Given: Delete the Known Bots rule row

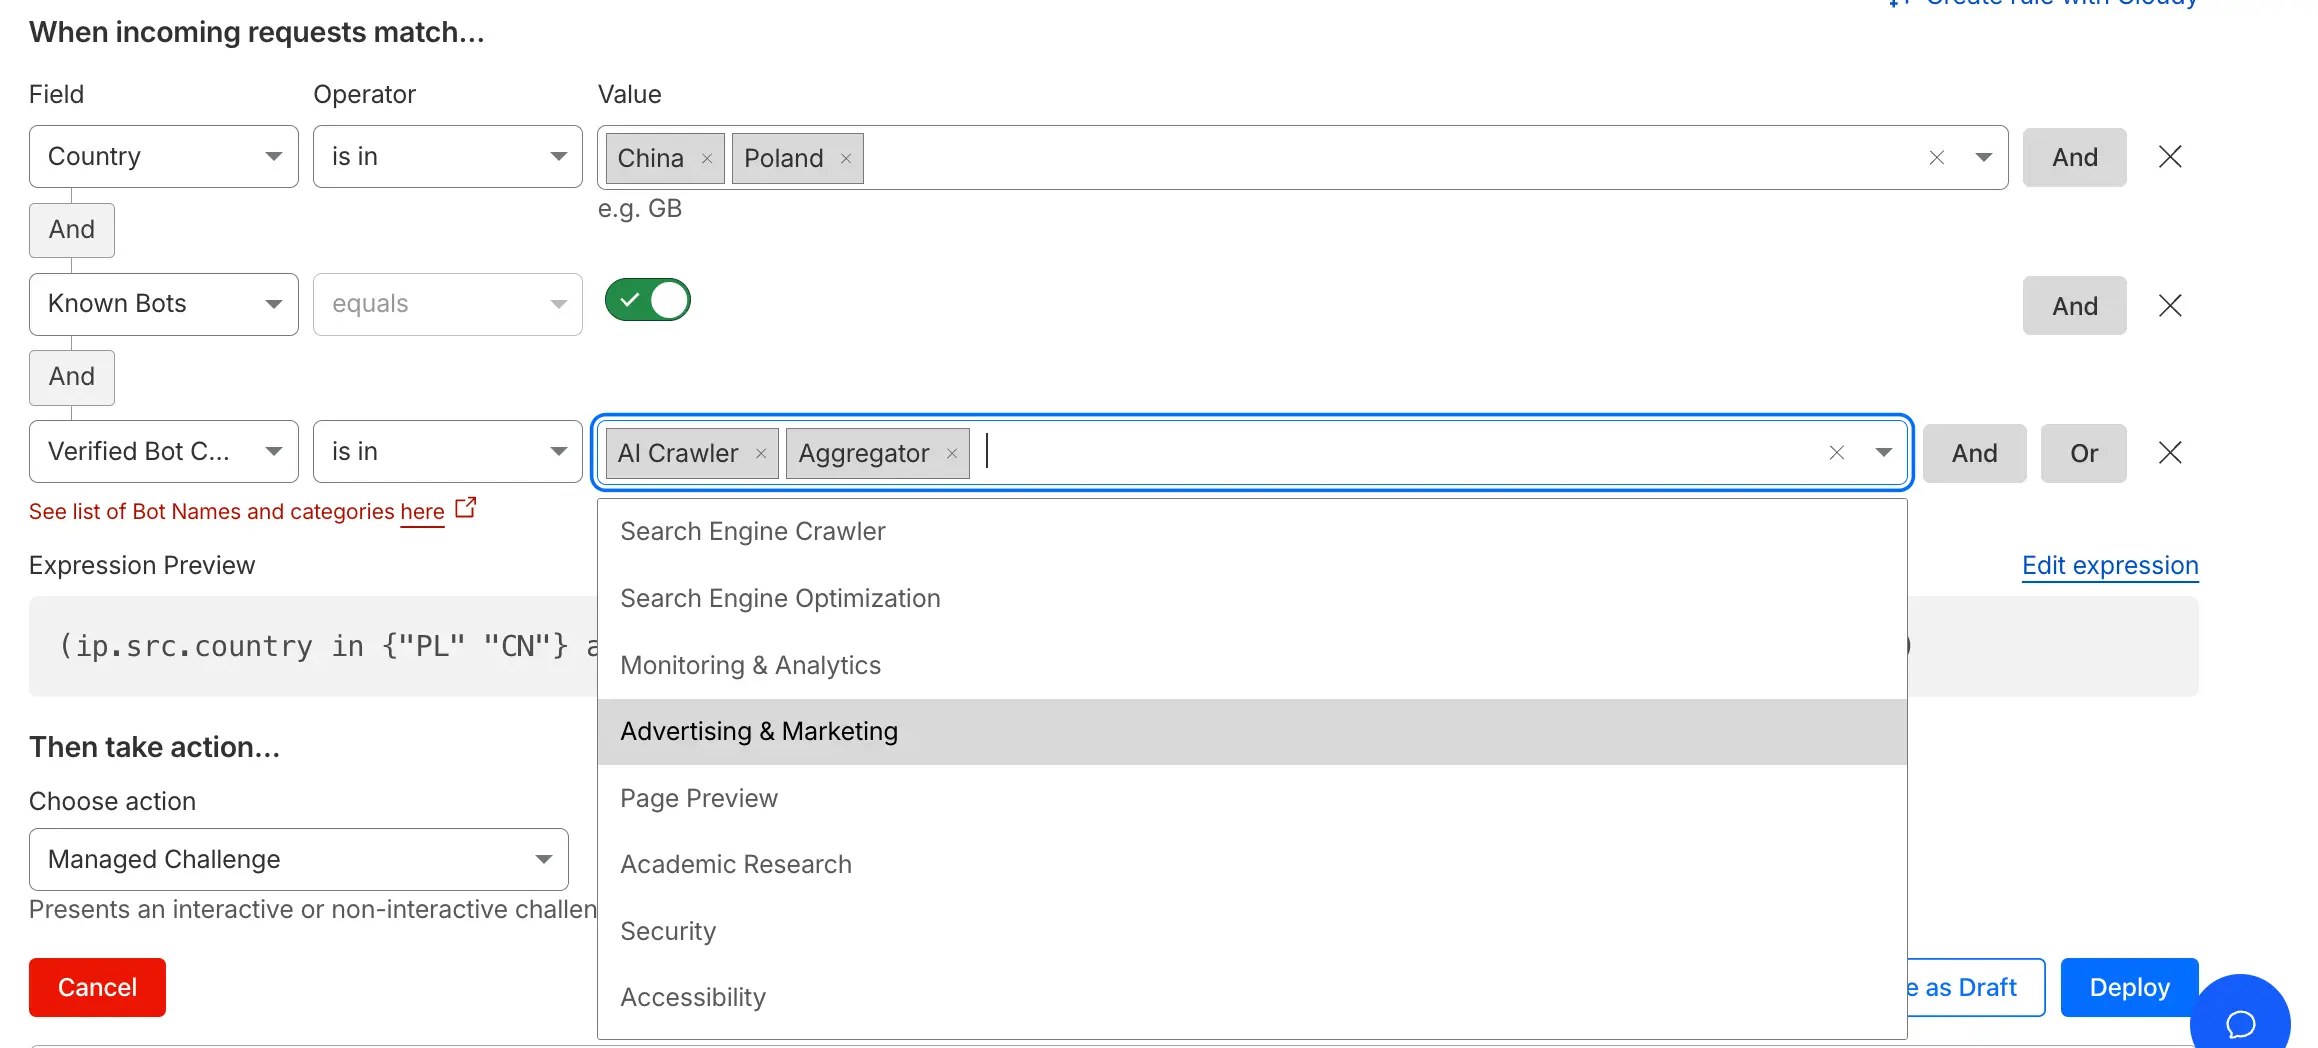Looking at the screenshot, I should [2170, 306].
